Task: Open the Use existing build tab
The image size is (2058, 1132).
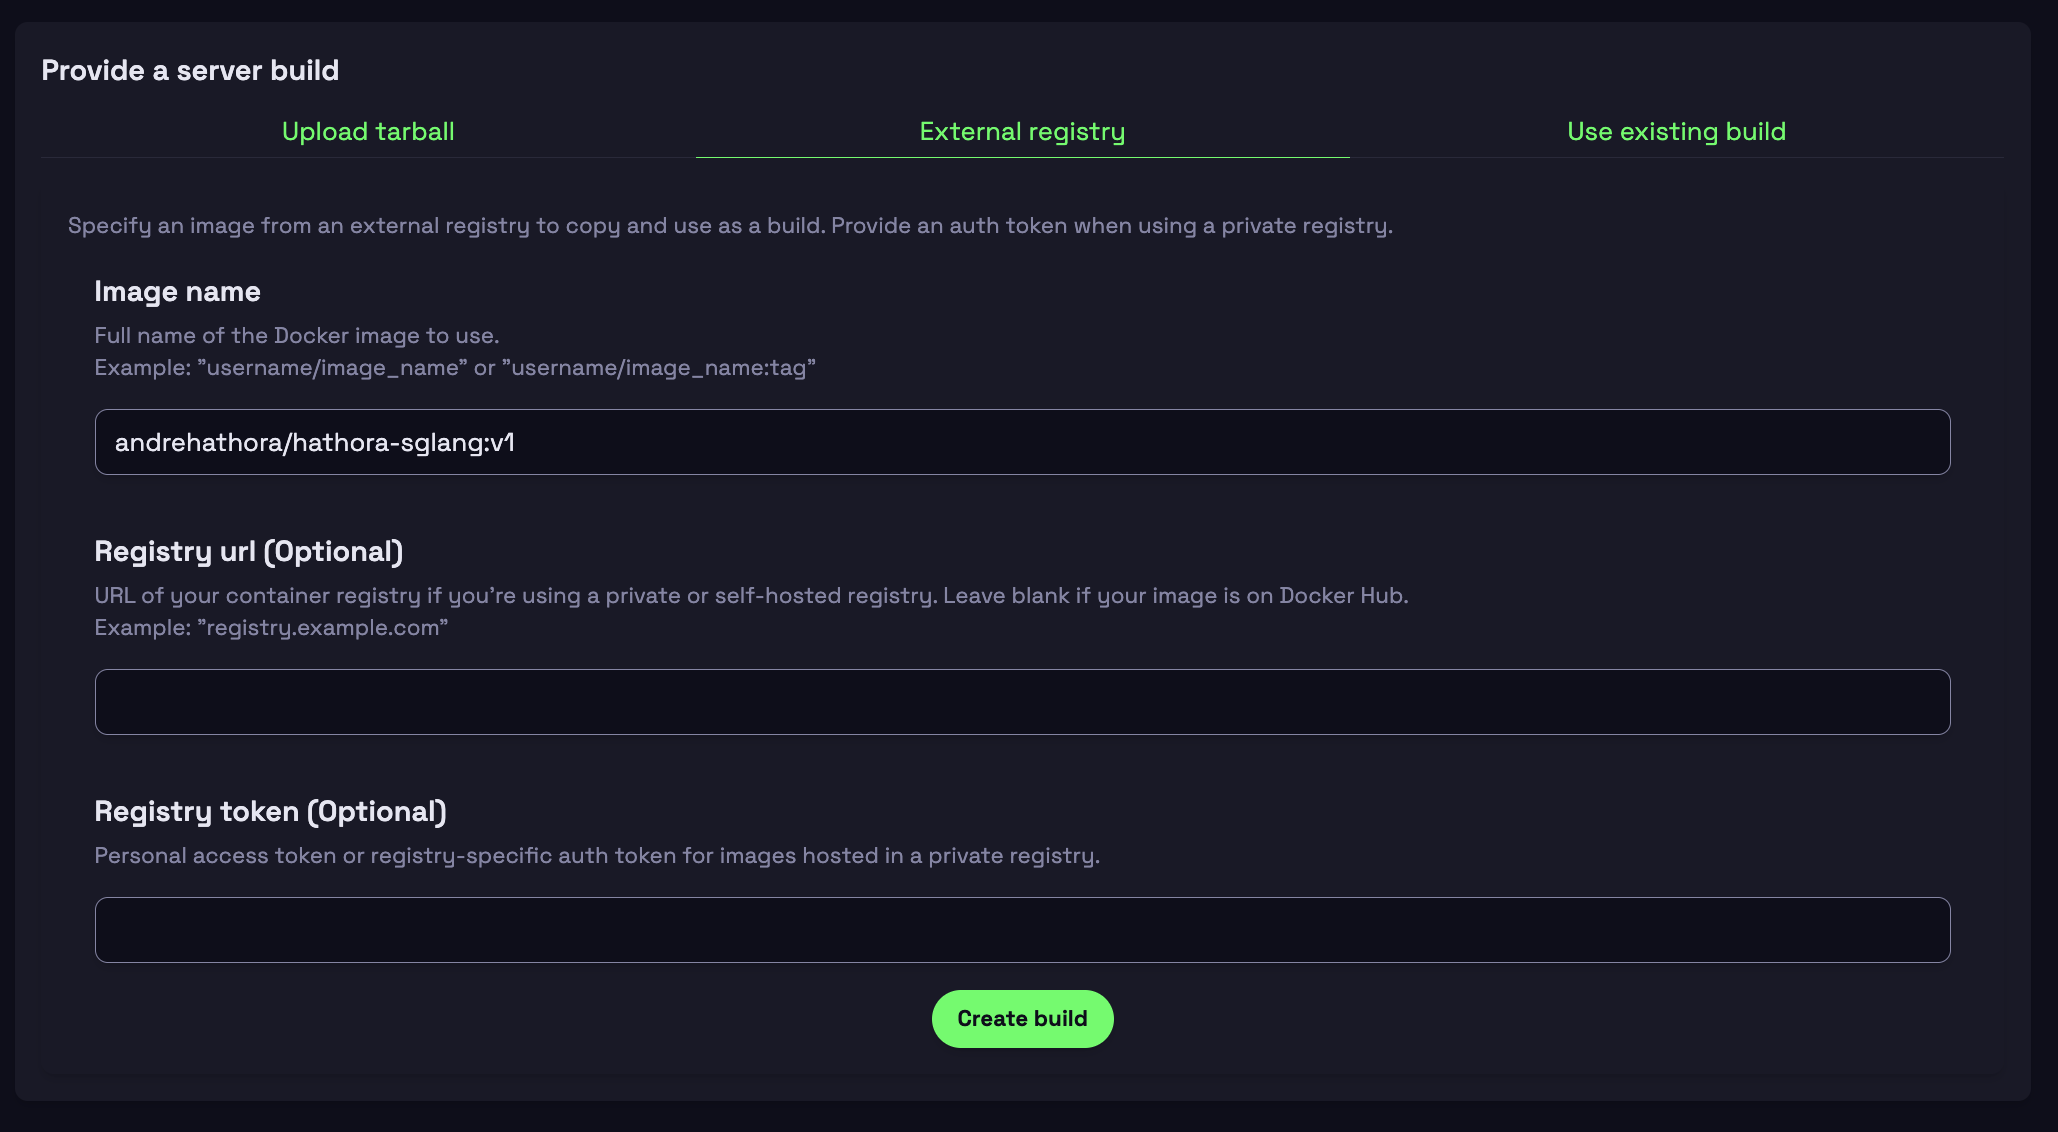Action: [x=1676, y=132]
